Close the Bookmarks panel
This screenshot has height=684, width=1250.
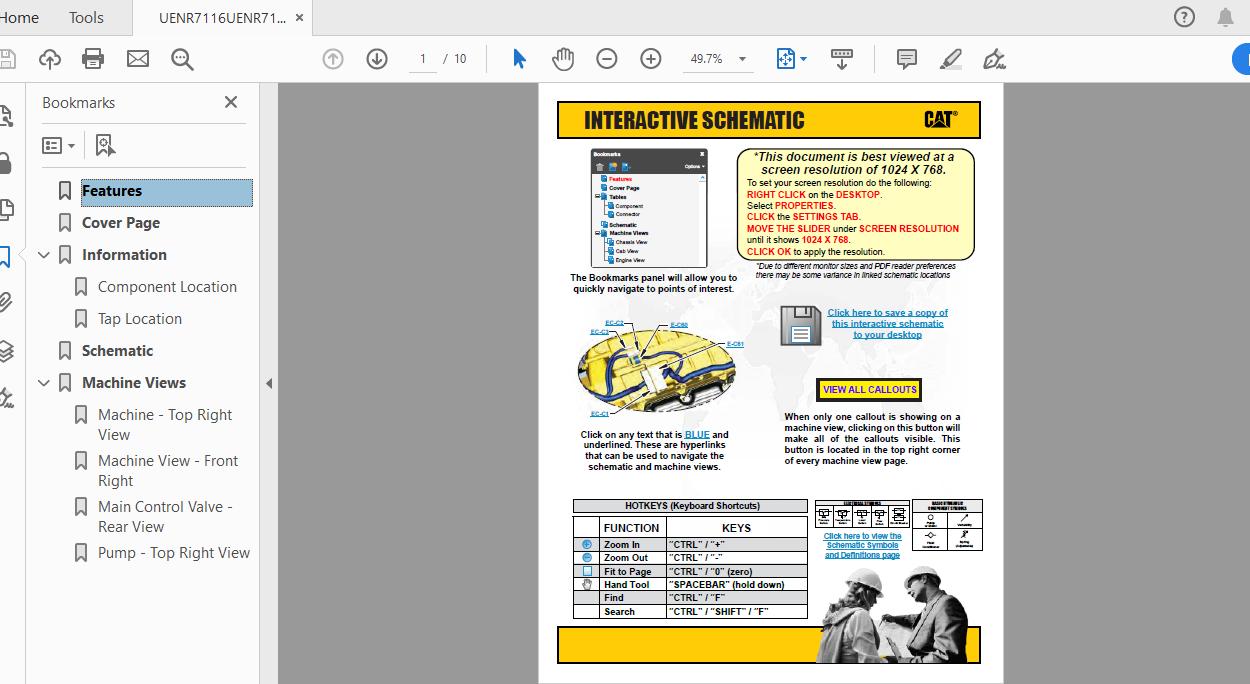click(x=231, y=102)
